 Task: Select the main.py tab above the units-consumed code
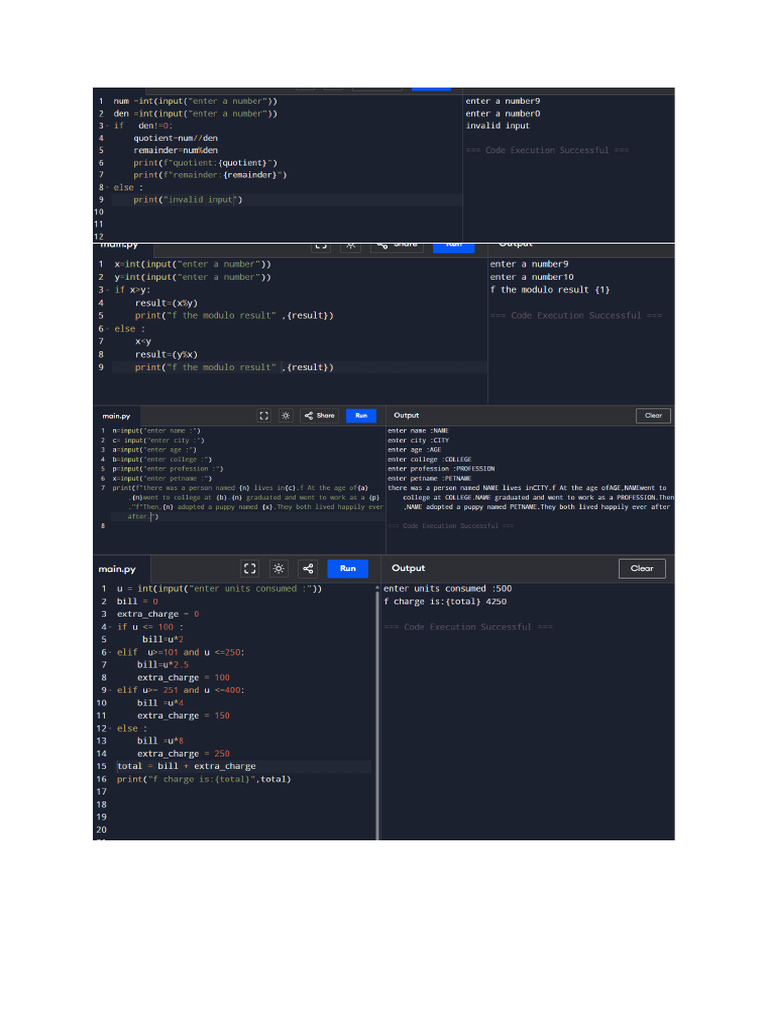pos(118,569)
